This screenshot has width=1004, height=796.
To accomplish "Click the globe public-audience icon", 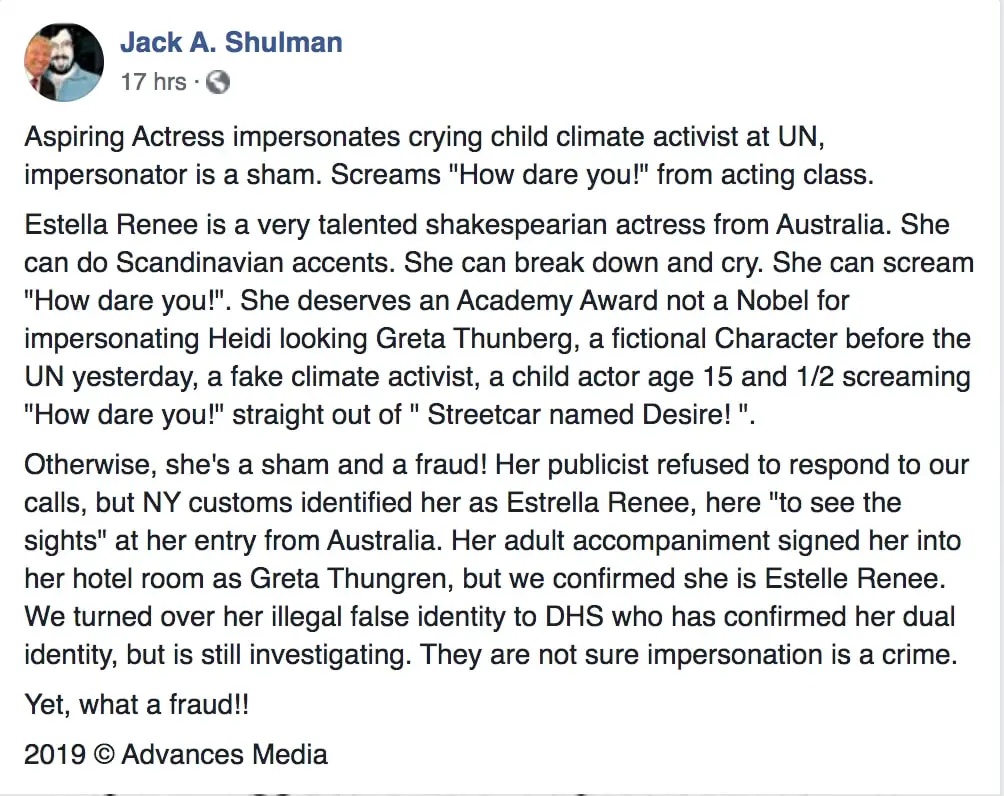I will point(218,82).
